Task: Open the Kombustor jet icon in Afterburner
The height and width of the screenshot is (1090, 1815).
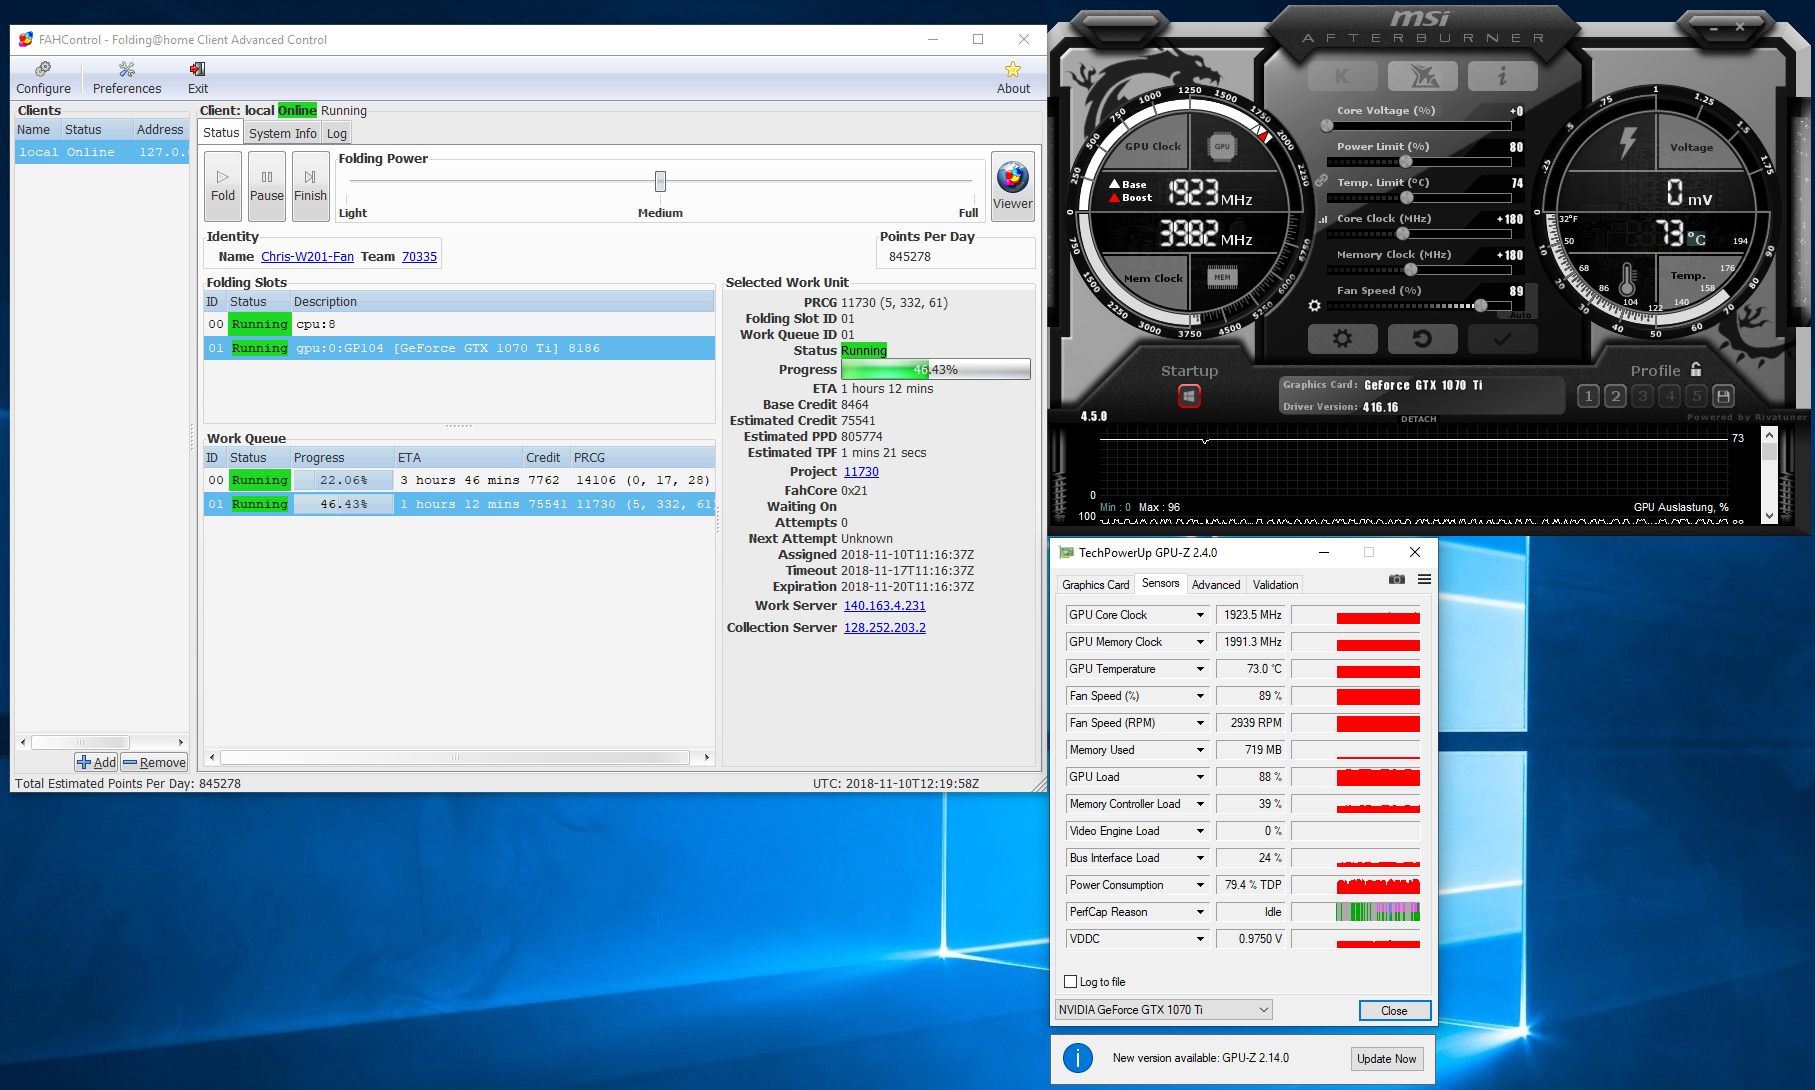Action: click(1422, 76)
